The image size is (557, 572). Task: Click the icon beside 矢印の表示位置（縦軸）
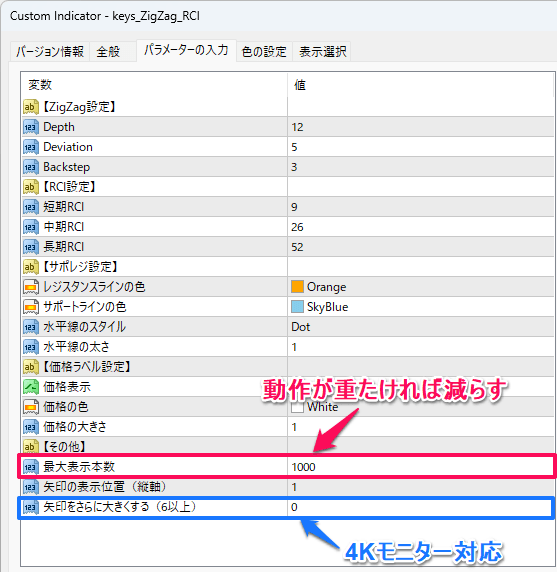click(31, 487)
